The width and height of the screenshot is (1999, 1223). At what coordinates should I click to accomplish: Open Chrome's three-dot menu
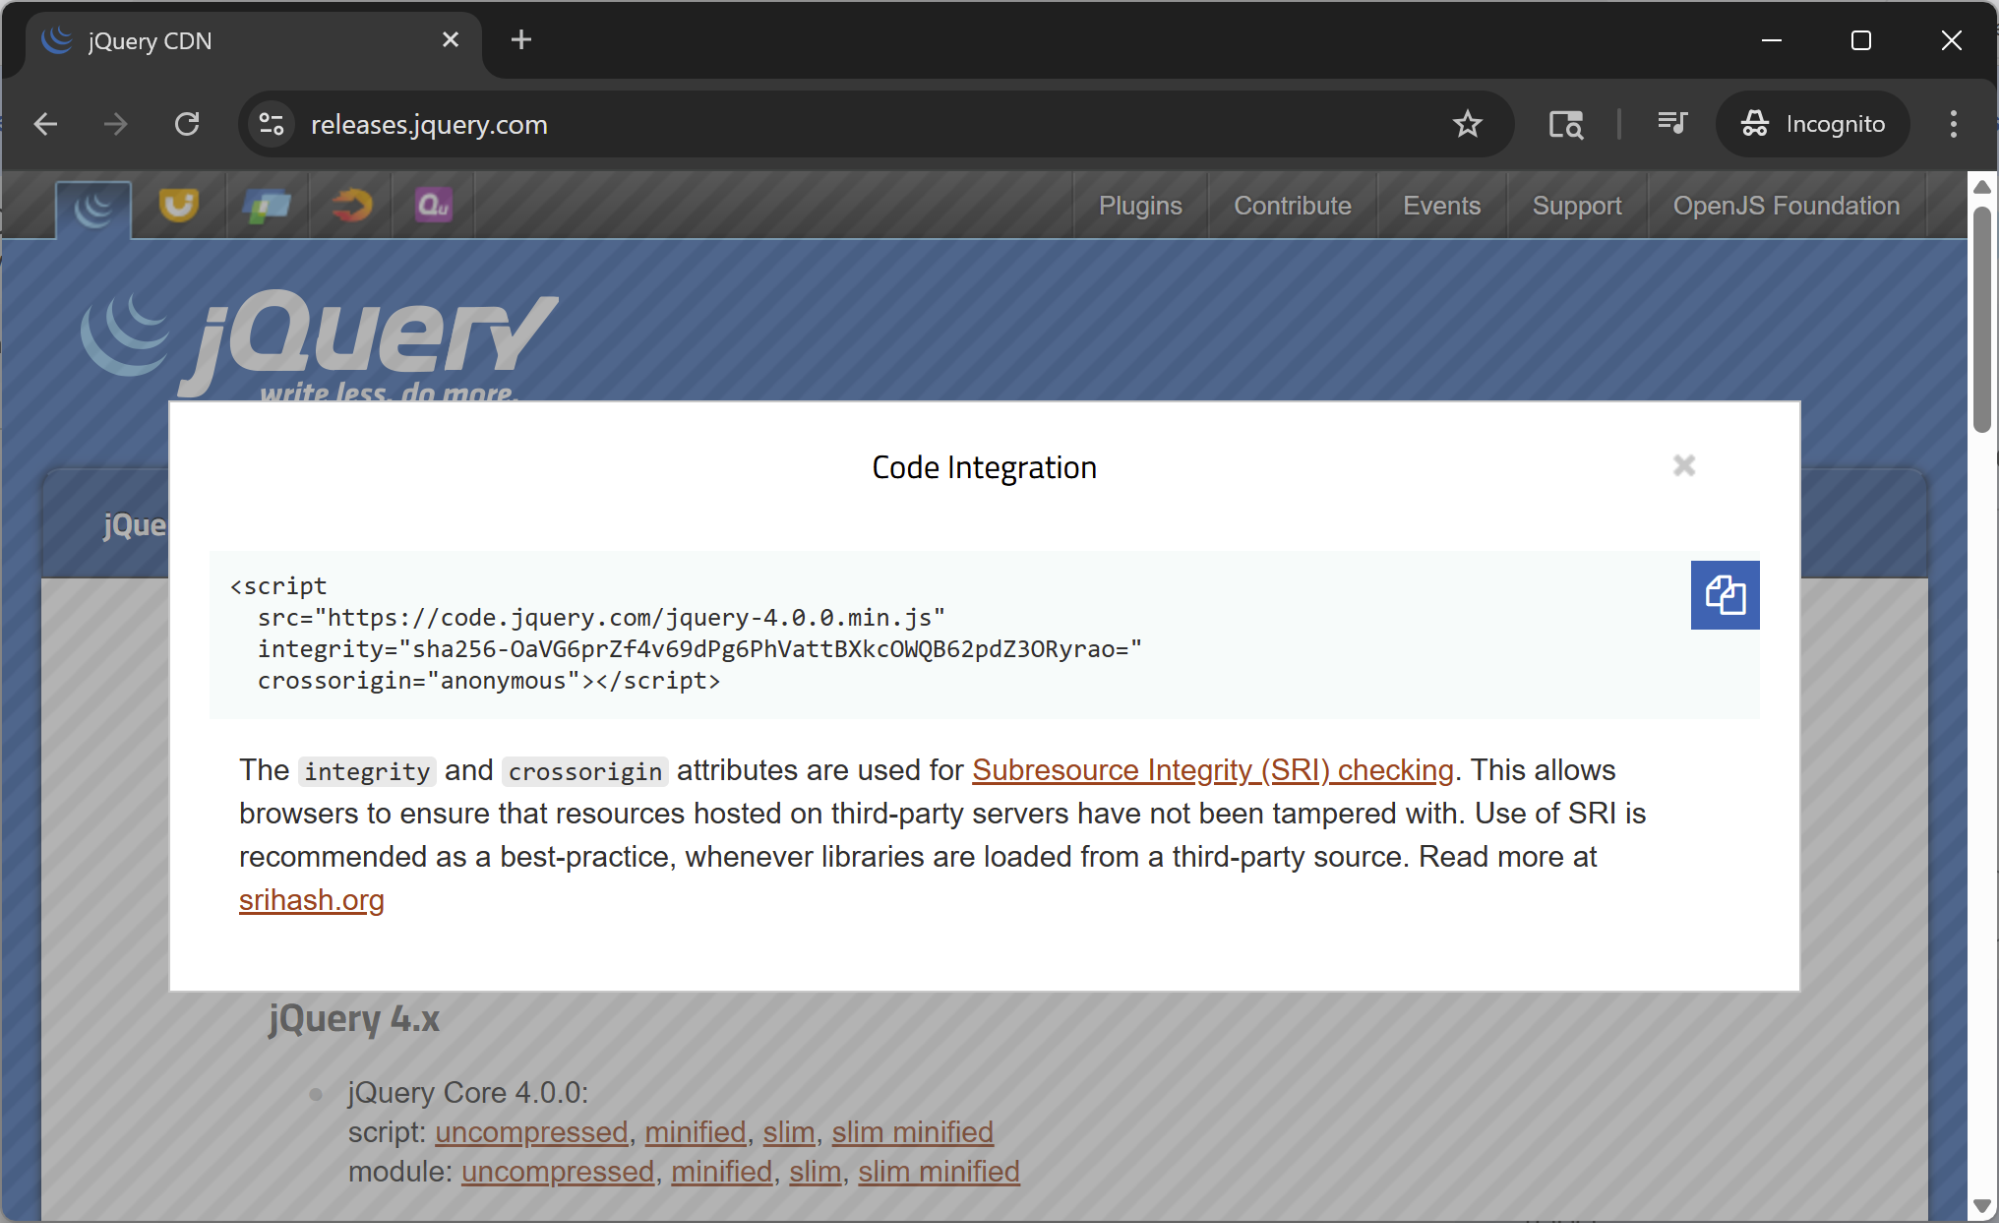[1953, 124]
